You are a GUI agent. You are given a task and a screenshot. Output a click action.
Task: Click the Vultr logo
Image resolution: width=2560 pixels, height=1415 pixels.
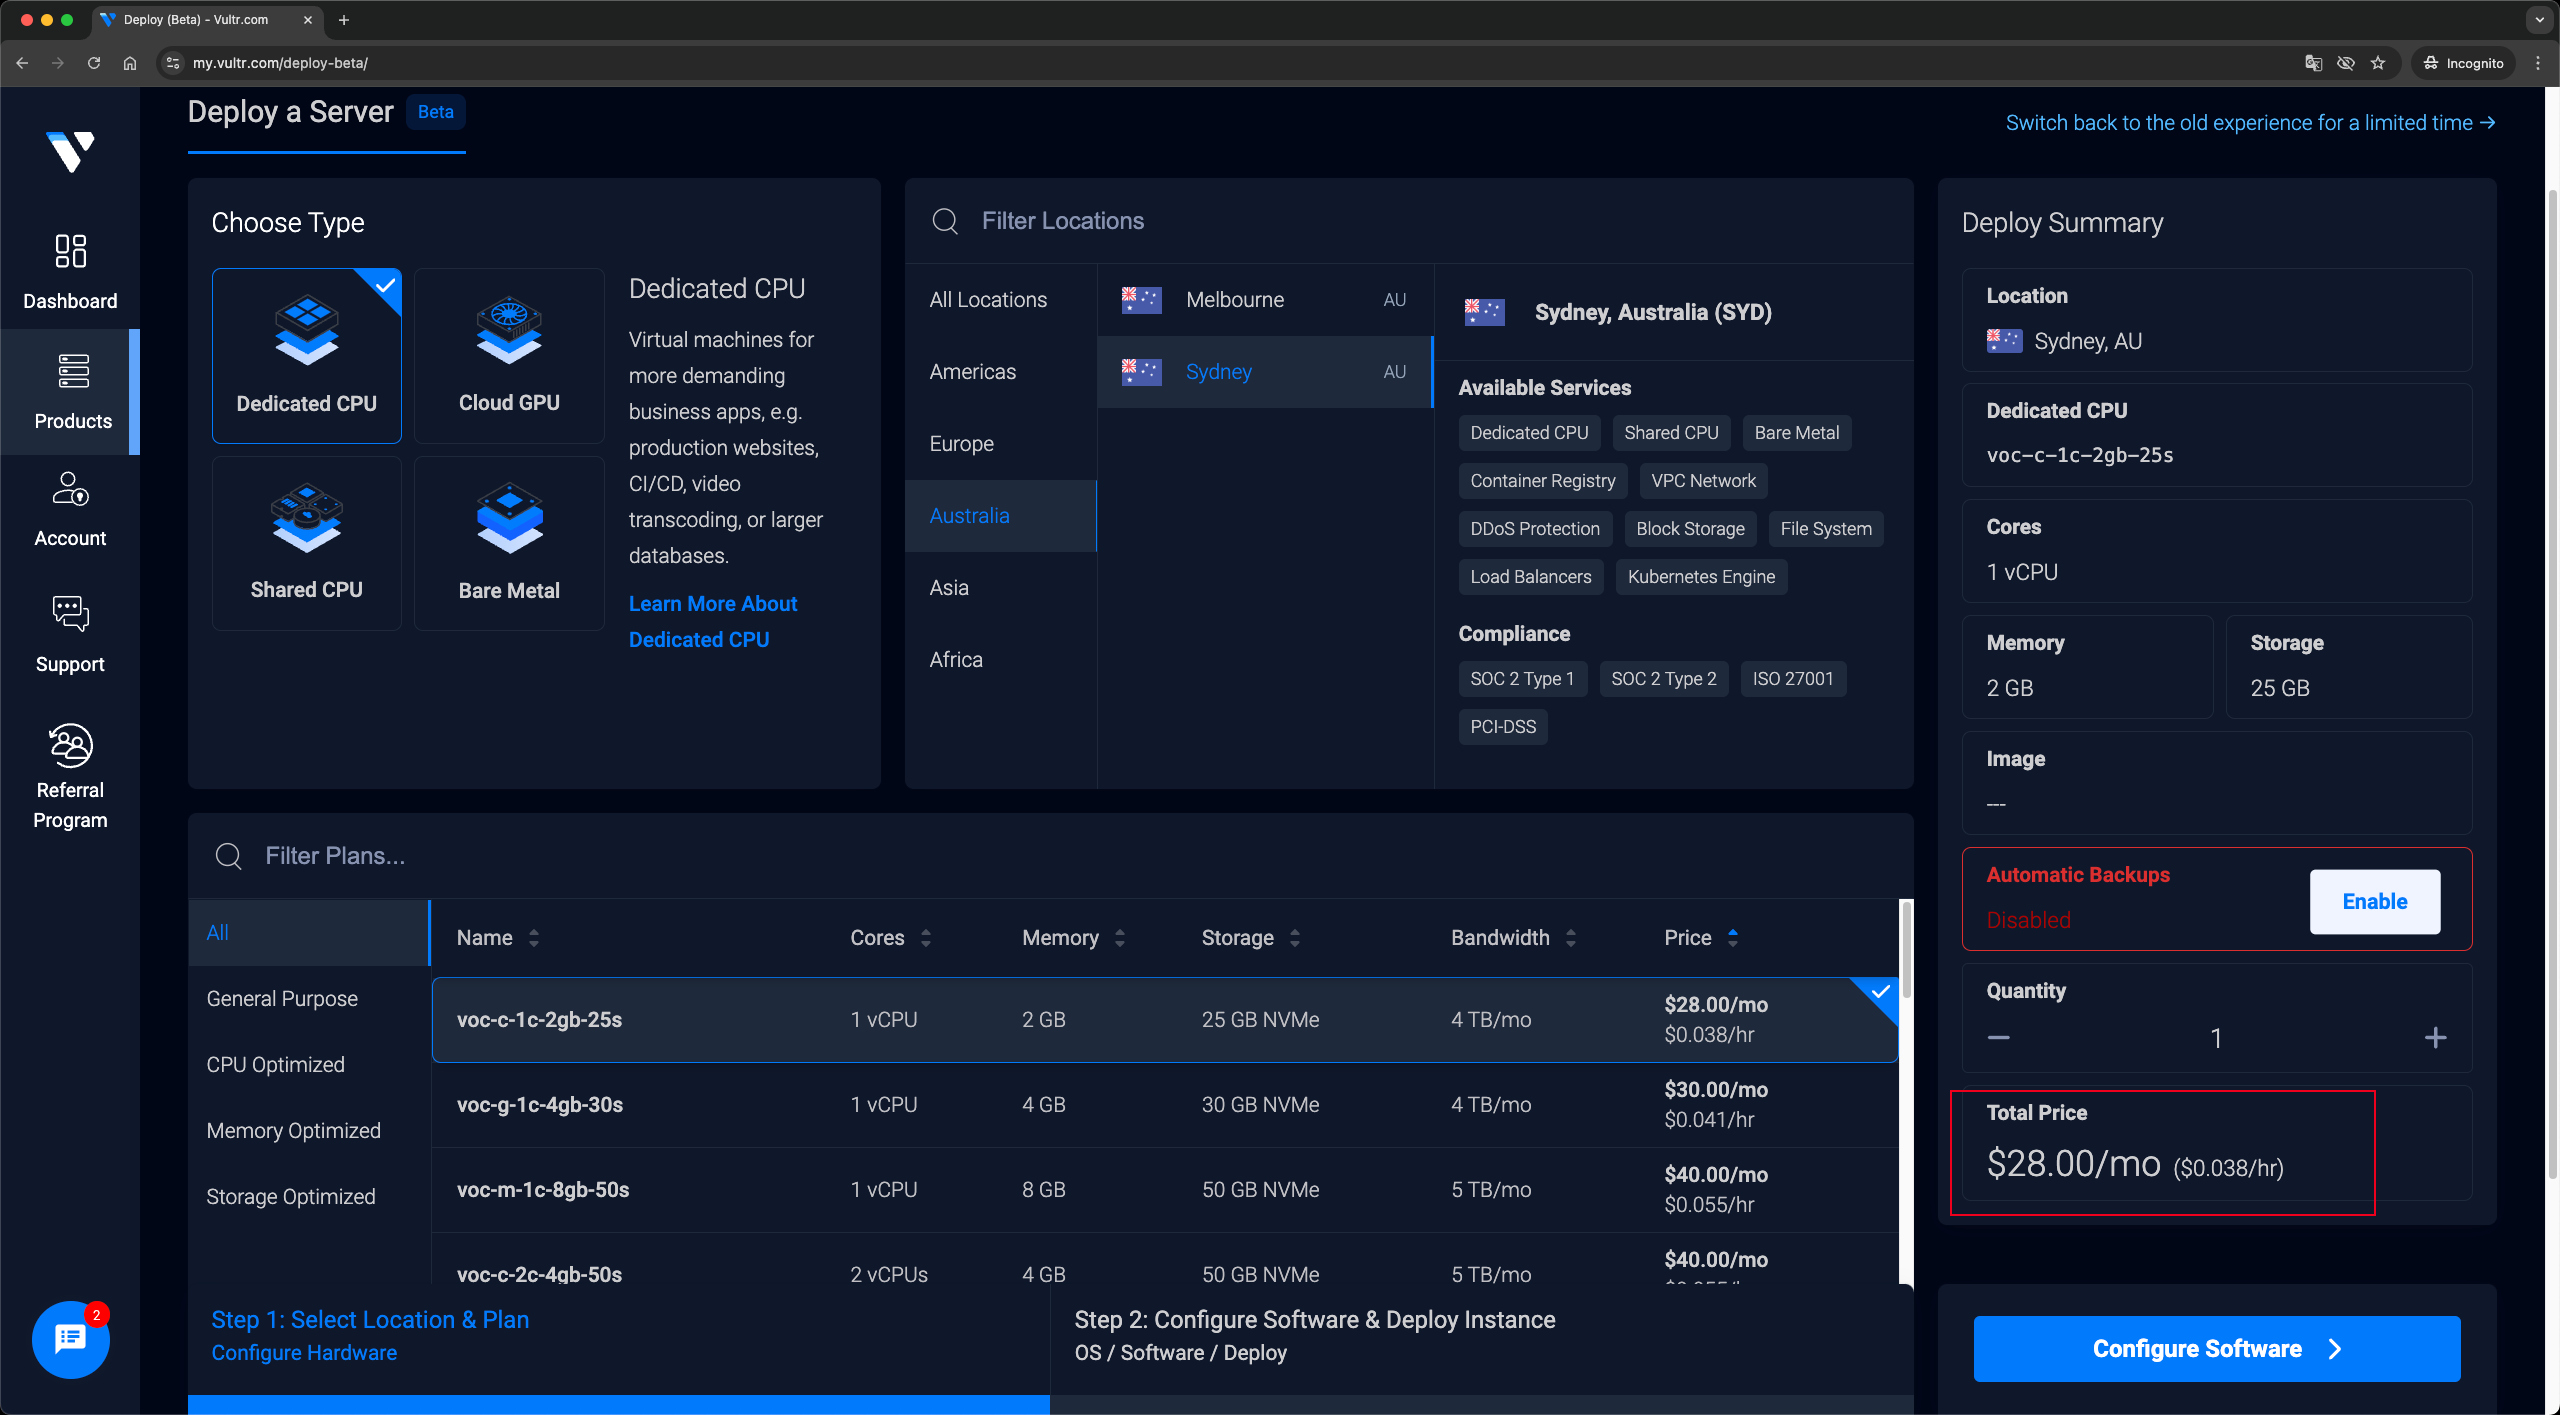pos(70,152)
